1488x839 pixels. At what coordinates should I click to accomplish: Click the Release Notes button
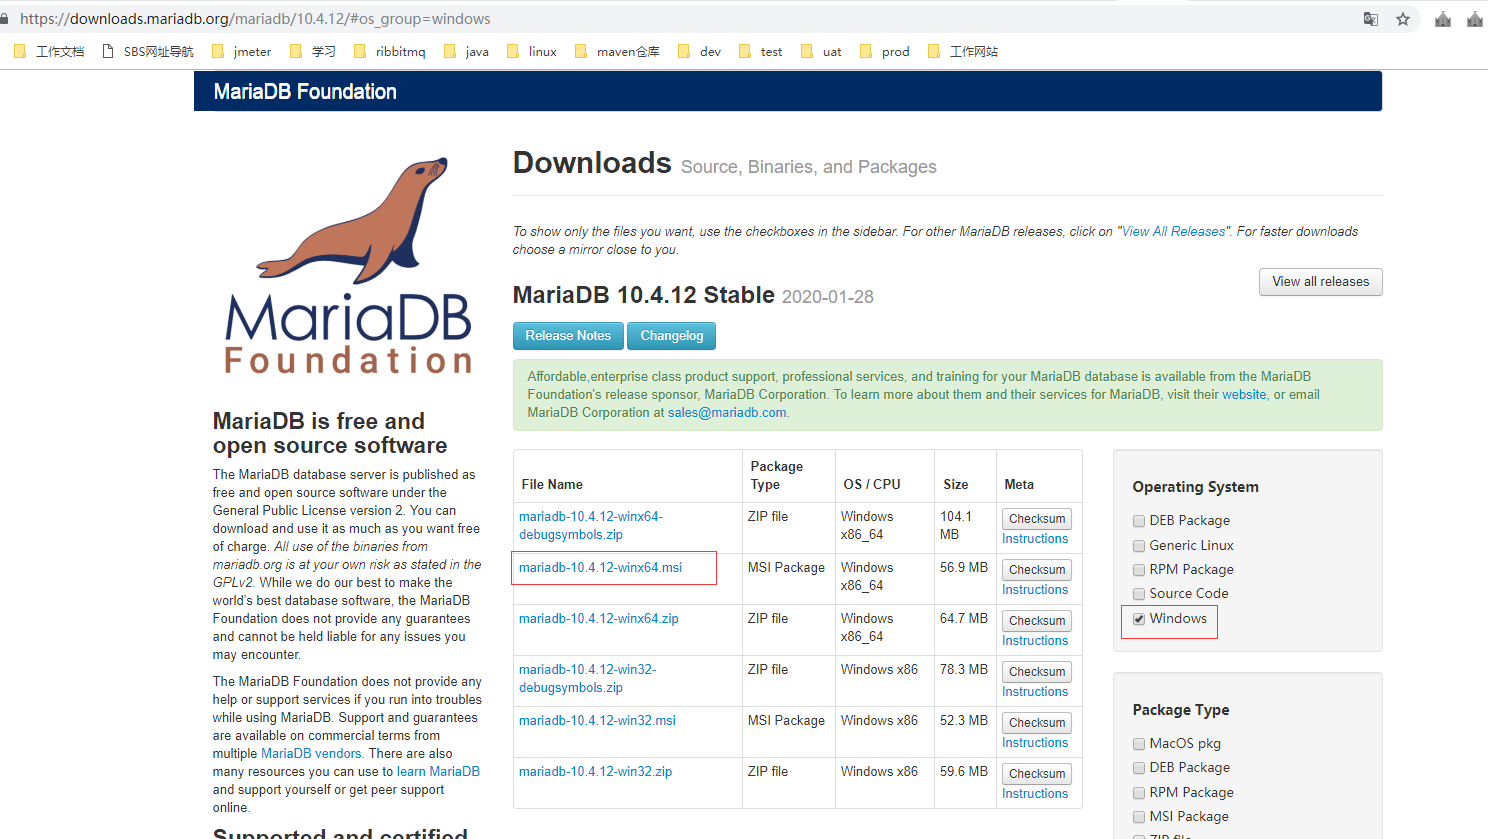point(568,336)
